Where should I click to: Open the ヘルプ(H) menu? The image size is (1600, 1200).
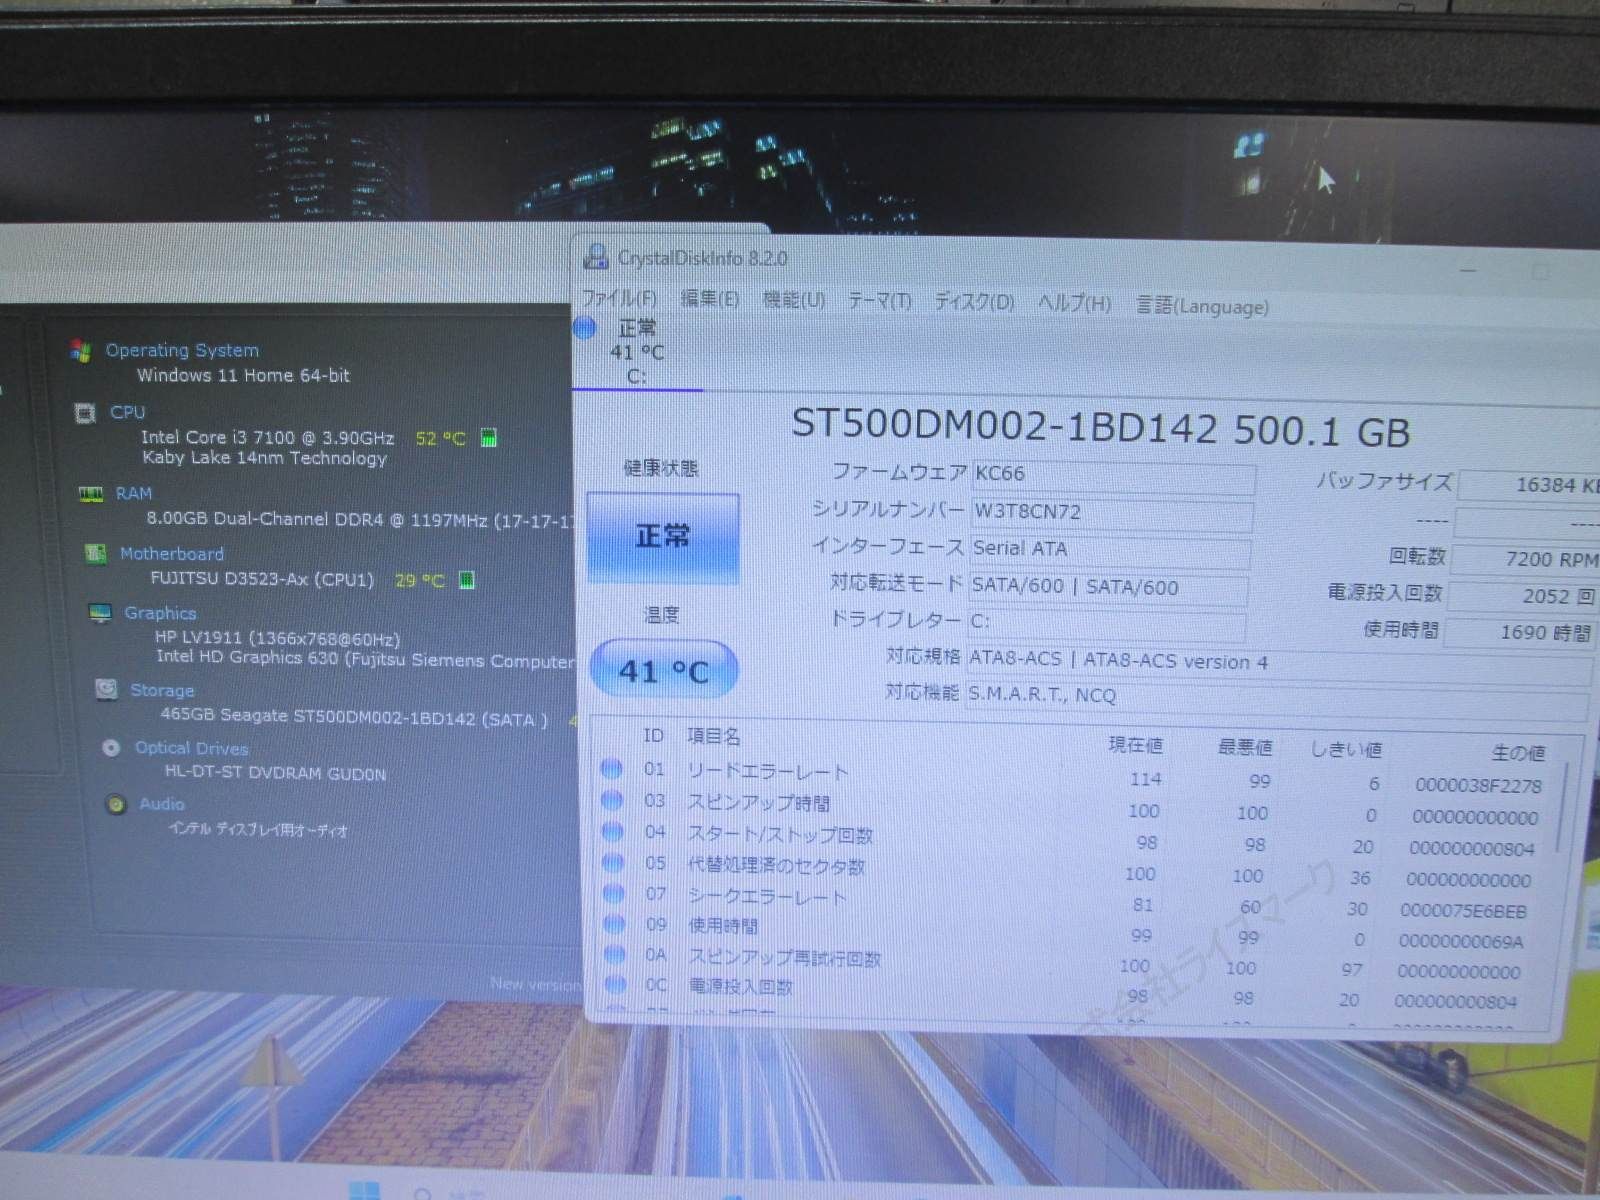tap(1074, 304)
